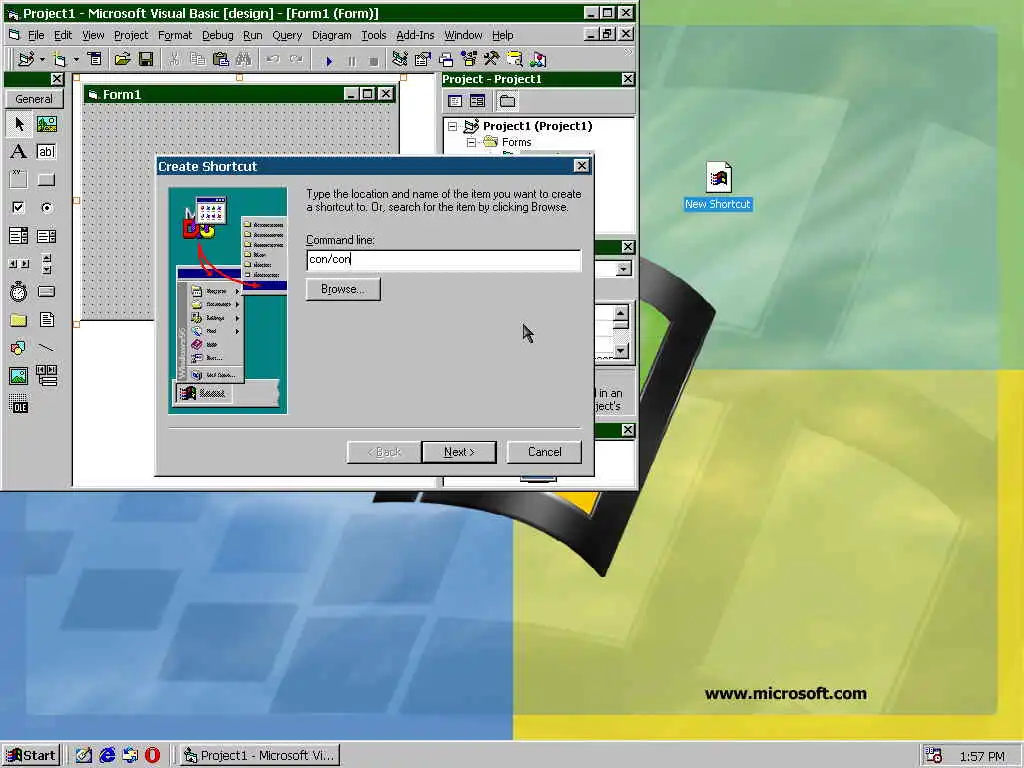The height and width of the screenshot is (768, 1024).
Task: Open the Add Project dropdown arrow
Action: point(42,59)
